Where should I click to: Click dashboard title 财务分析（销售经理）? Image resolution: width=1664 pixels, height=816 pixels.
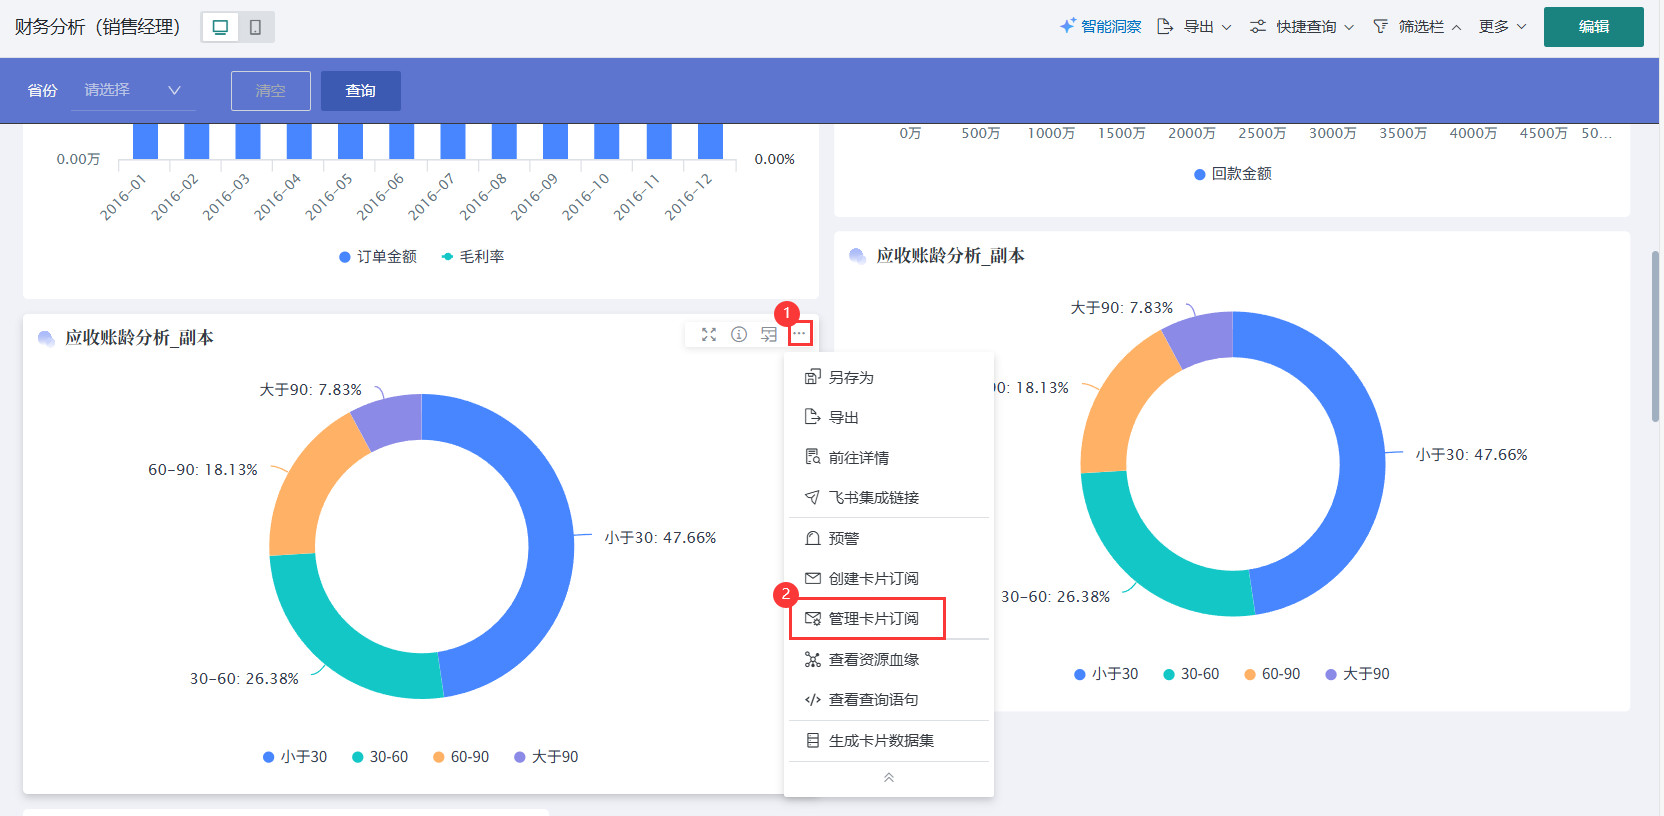pos(98,27)
